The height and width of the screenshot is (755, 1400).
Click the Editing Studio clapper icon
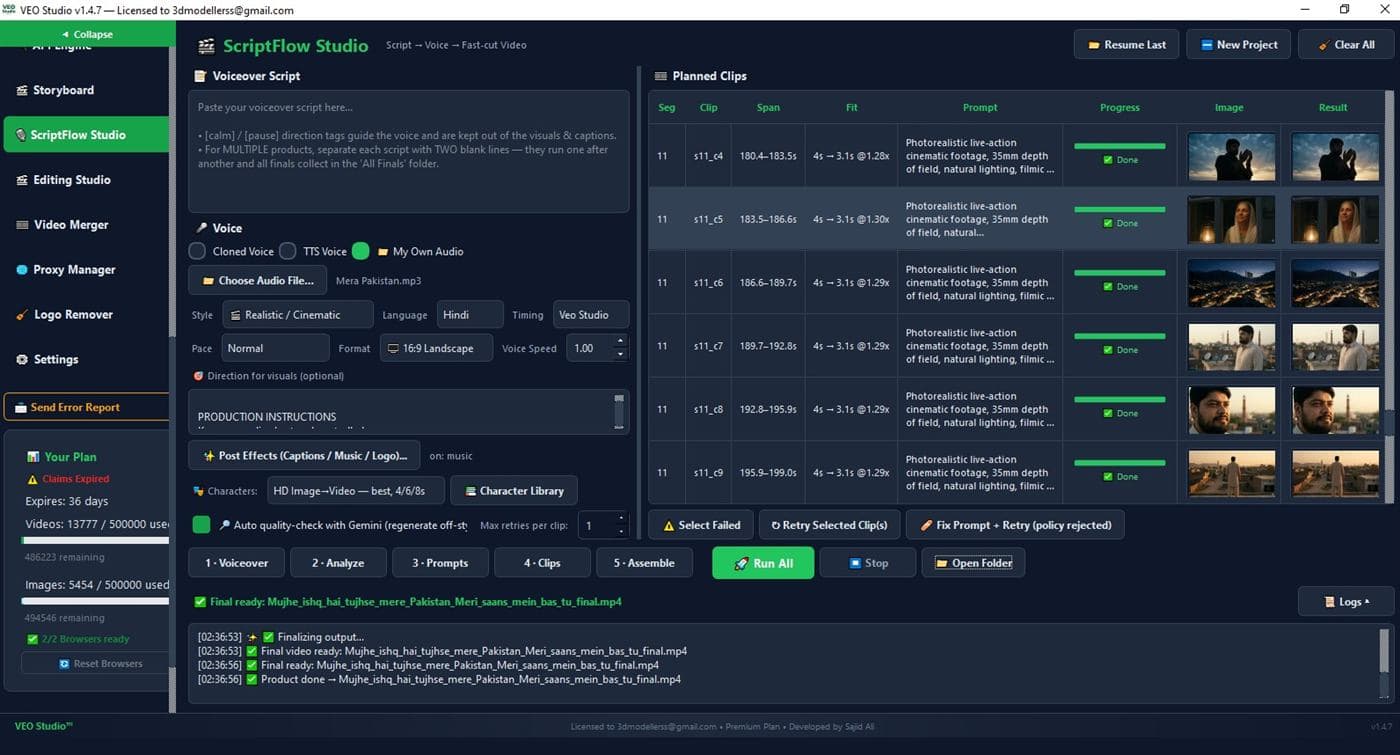coord(22,180)
